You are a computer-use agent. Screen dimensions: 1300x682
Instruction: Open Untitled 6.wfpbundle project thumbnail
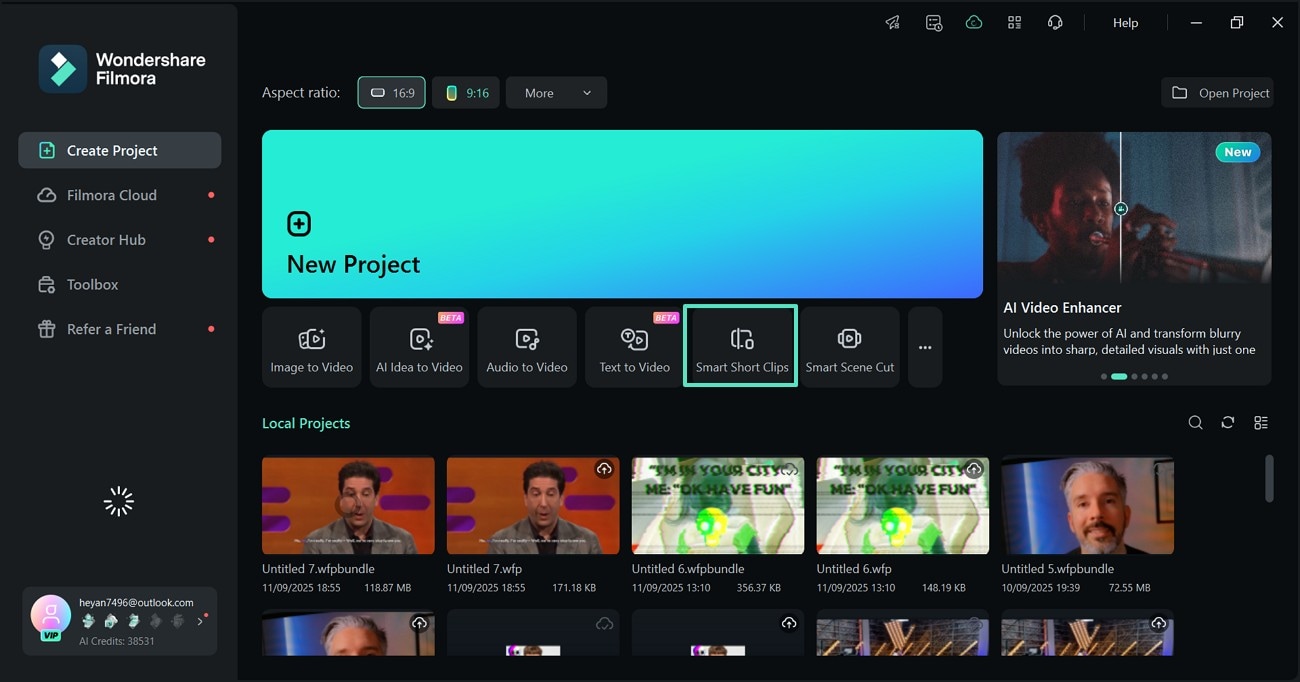[718, 506]
